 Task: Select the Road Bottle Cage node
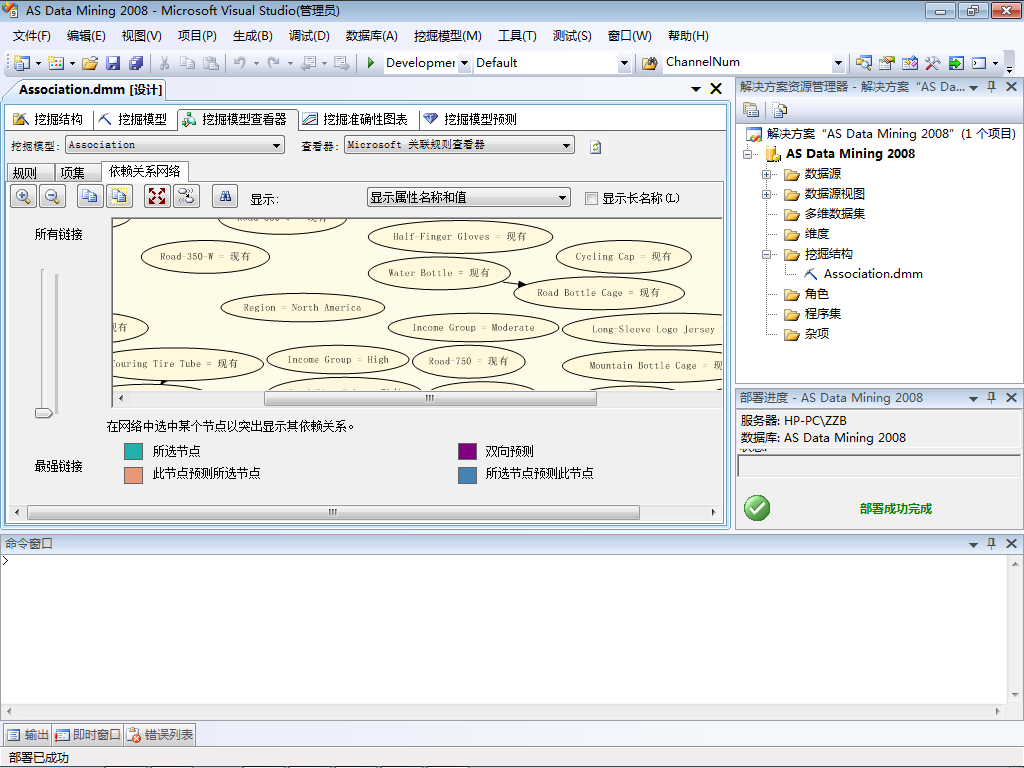(599, 293)
